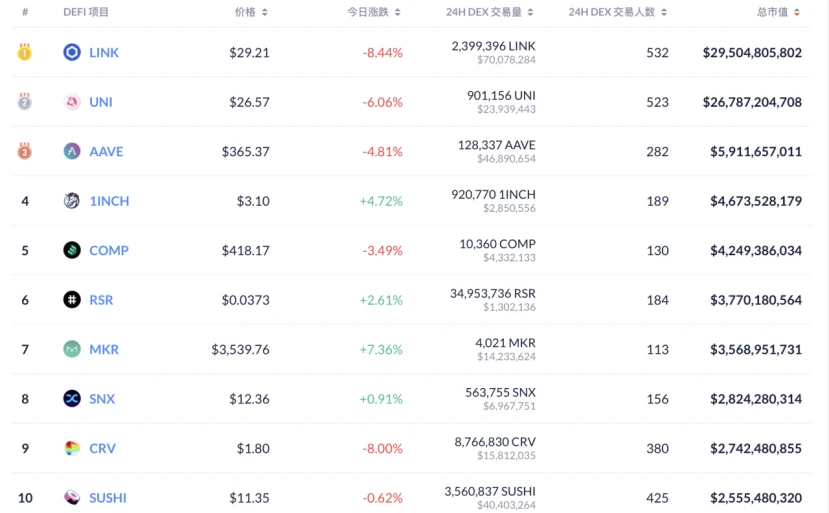Select LINK price $29.21

pos(249,52)
